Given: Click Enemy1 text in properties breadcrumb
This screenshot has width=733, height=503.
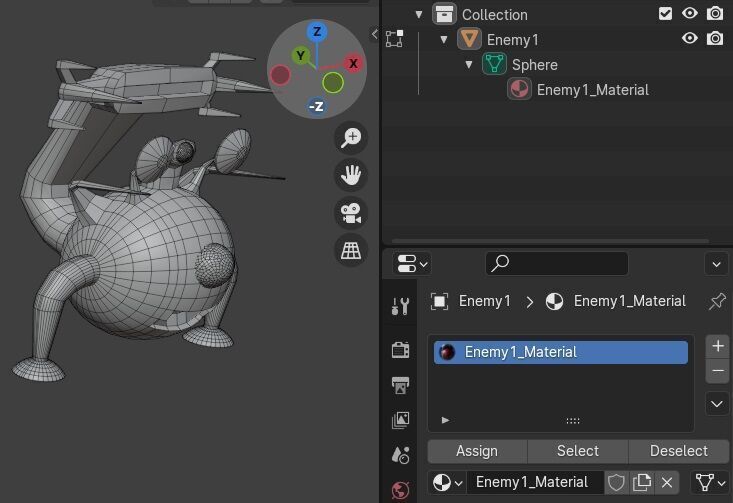Looking at the screenshot, I should pyautogui.click(x=485, y=301).
